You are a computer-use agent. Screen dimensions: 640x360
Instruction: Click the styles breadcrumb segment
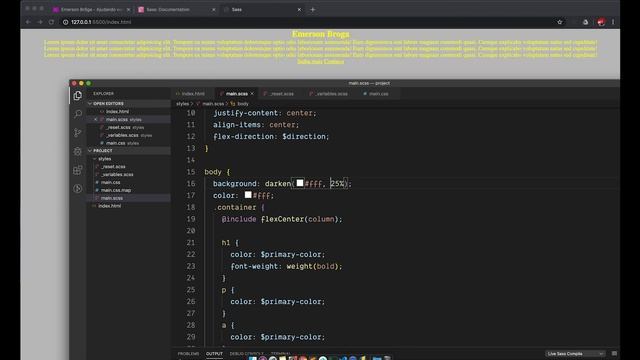point(182,104)
